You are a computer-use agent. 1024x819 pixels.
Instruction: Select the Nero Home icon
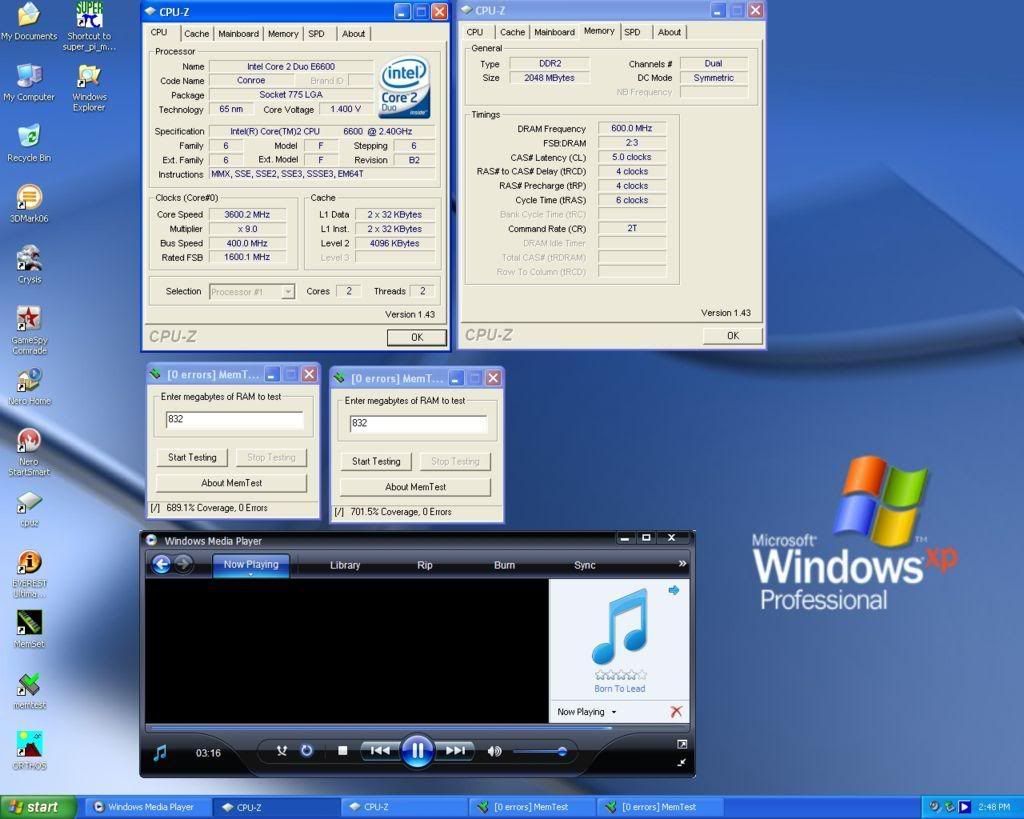29,387
